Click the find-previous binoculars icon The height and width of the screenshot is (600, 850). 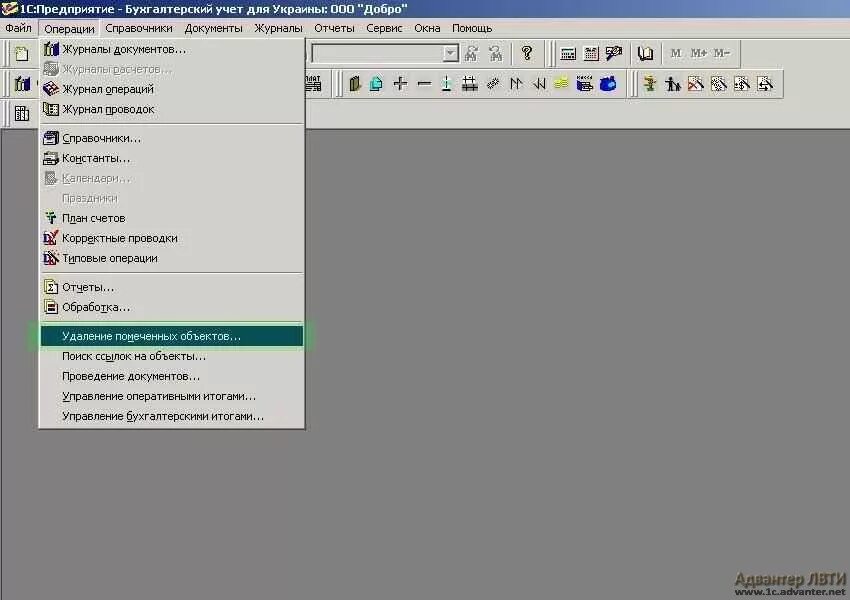coord(495,53)
